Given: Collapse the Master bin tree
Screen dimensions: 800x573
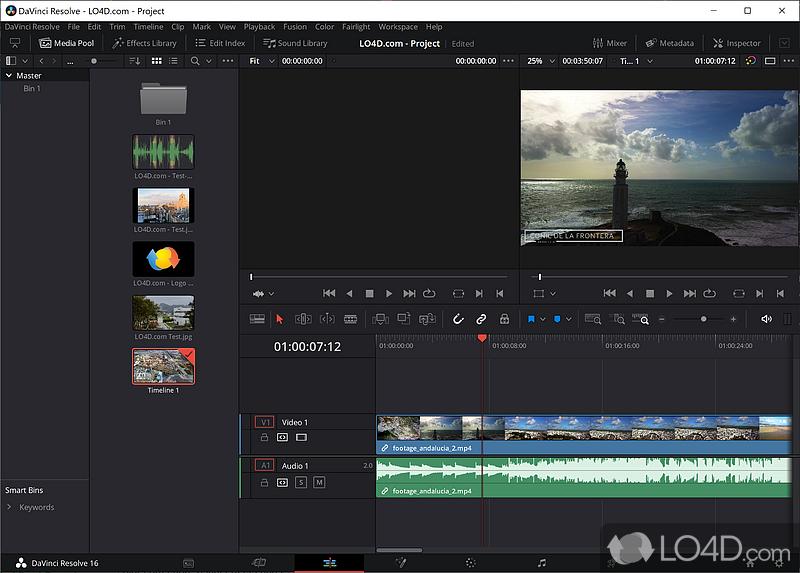Looking at the screenshot, I should tap(9, 76).
